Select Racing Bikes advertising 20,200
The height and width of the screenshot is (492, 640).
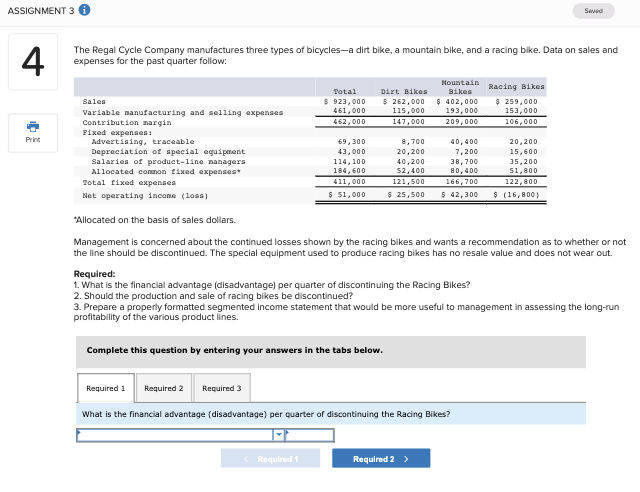coord(523,142)
